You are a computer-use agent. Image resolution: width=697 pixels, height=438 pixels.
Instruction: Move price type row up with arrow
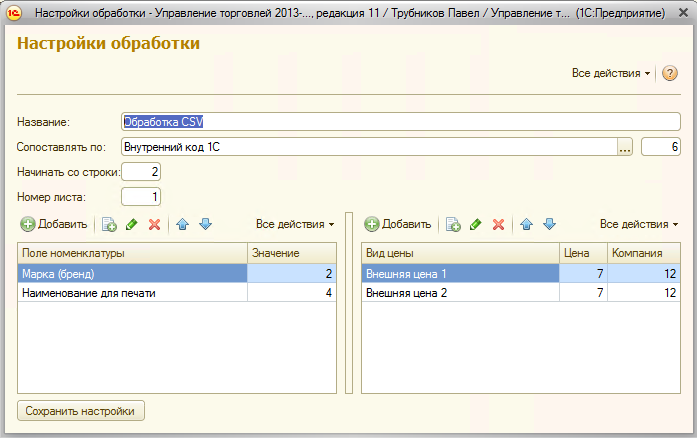pyautogui.click(x=527, y=225)
